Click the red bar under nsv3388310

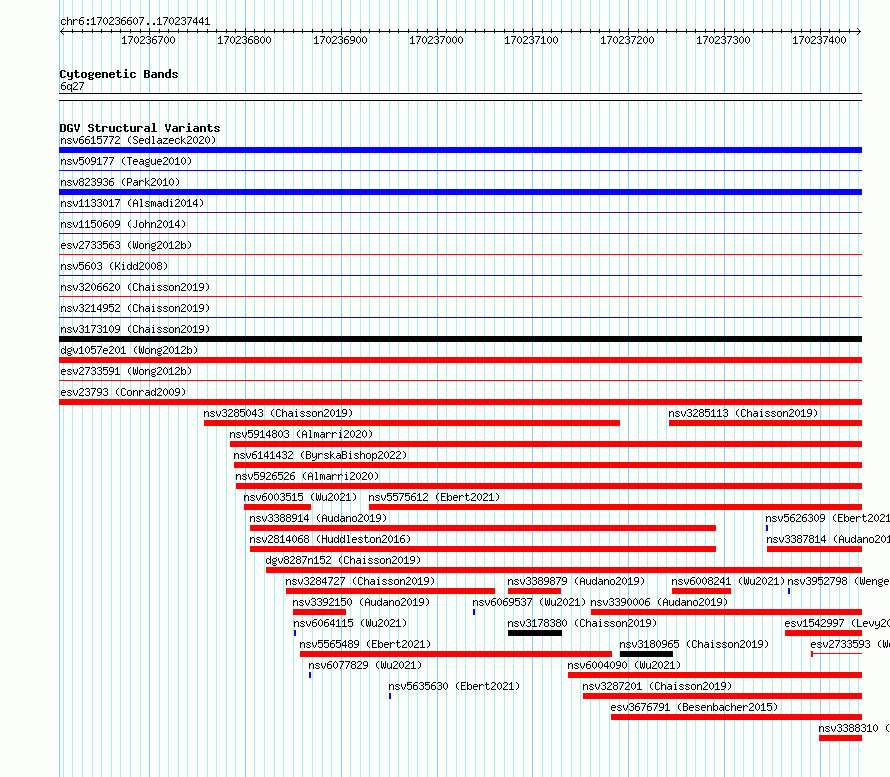pyautogui.click(x=841, y=738)
